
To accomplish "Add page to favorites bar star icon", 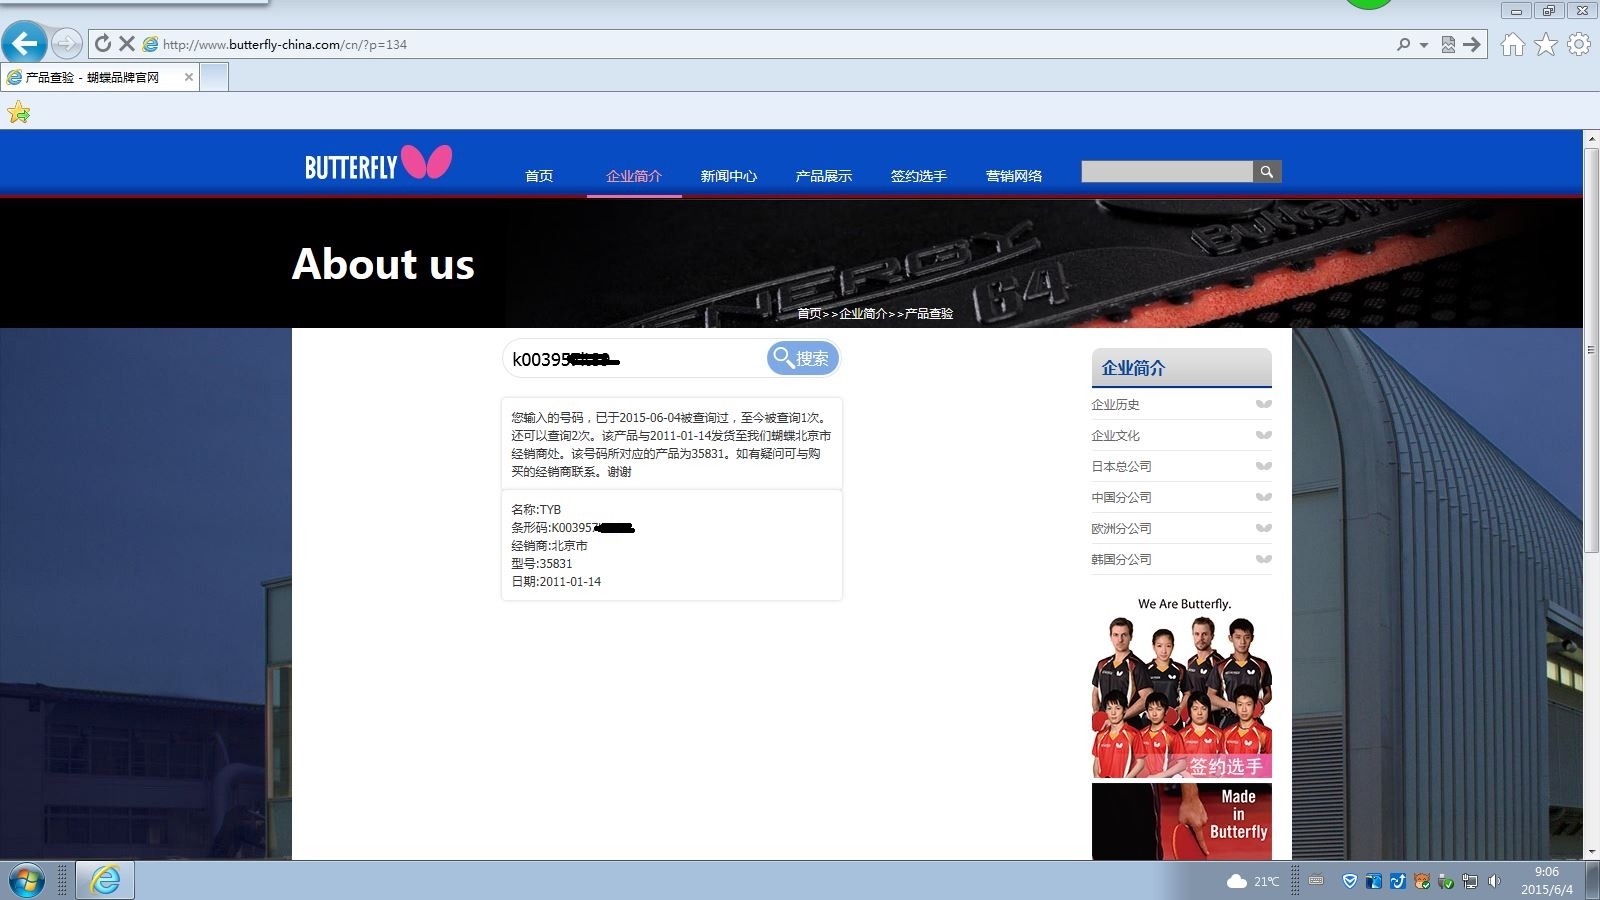I will [x=18, y=113].
